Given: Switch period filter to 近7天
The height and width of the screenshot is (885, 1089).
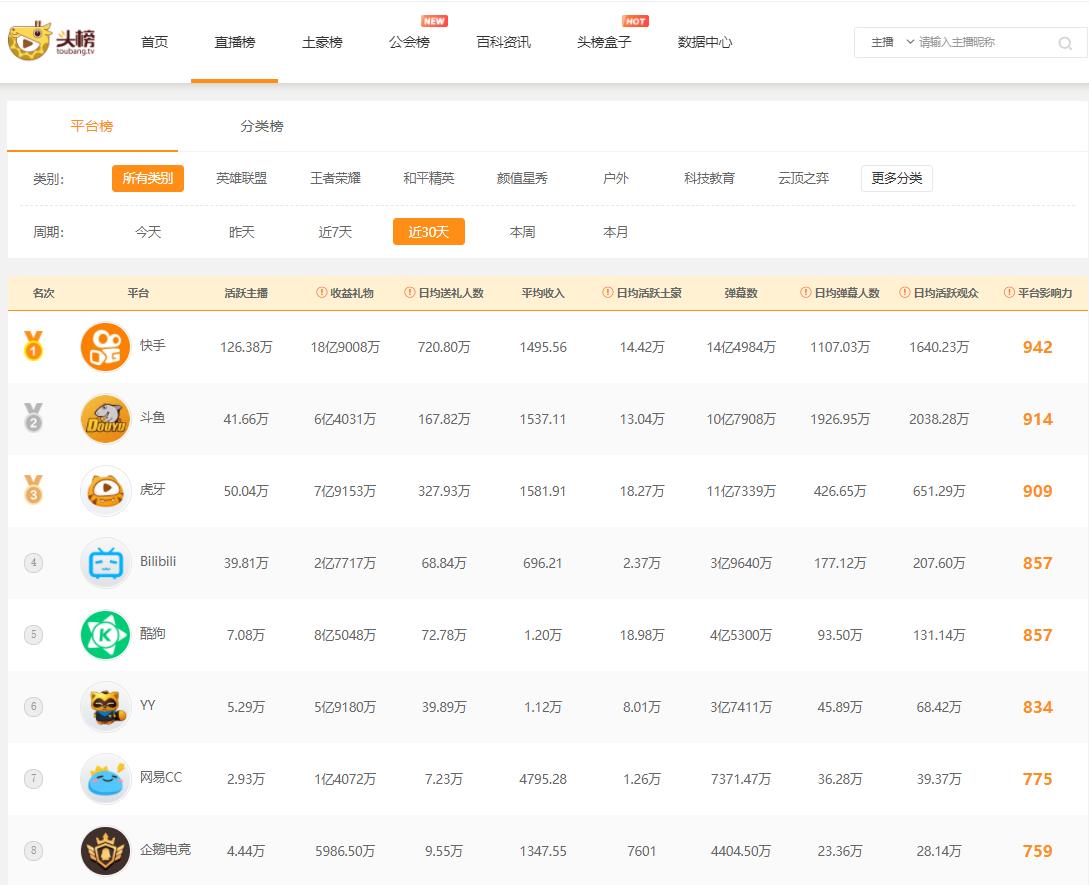Looking at the screenshot, I should [335, 232].
